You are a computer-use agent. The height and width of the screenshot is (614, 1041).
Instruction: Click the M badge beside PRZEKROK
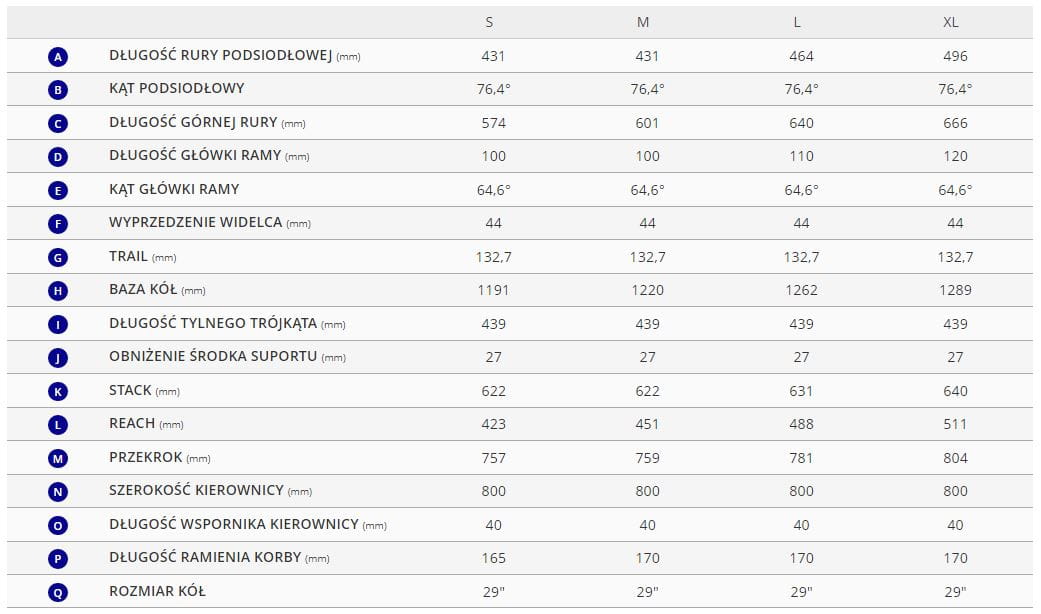click(58, 458)
